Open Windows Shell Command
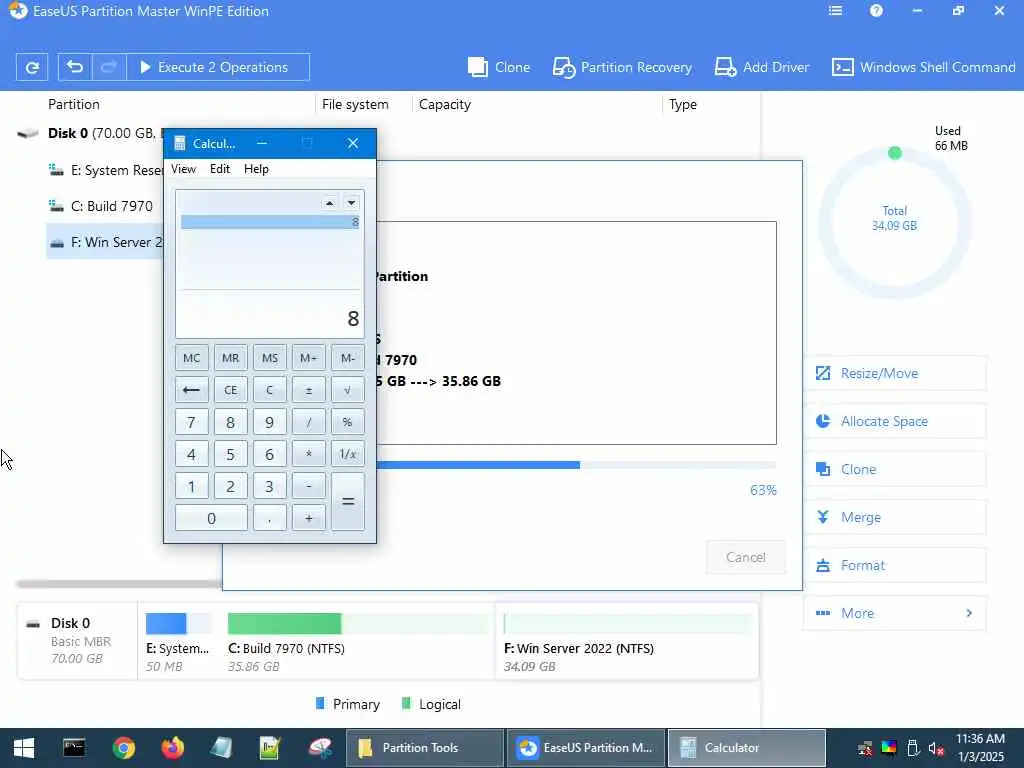The height and width of the screenshot is (768, 1024). coord(923,67)
